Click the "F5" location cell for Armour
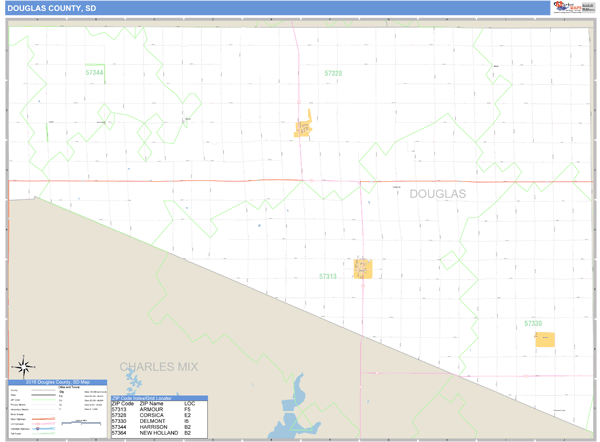The width and height of the screenshot is (600, 442). point(187,409)
